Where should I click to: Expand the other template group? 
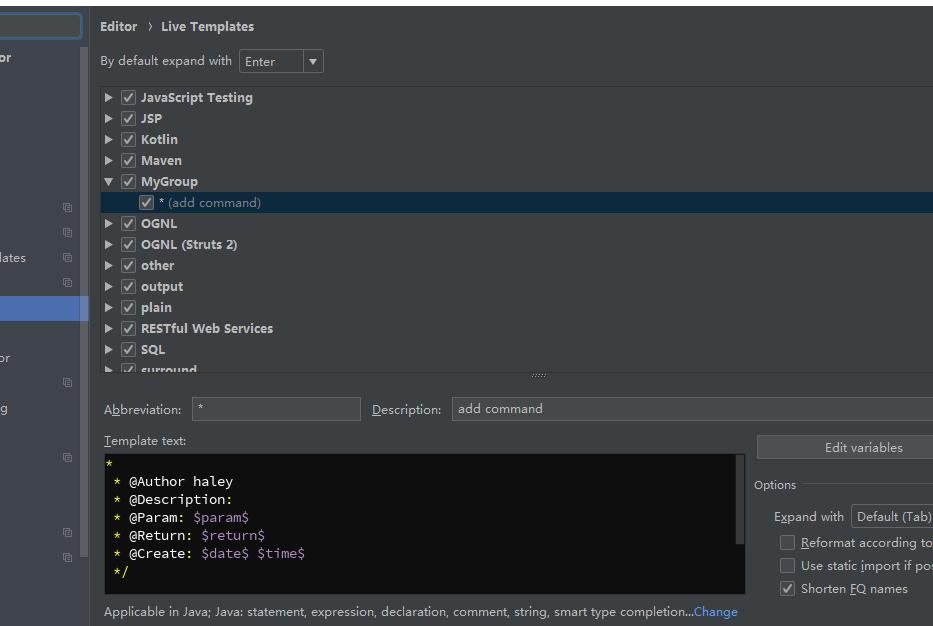[108, 265]
